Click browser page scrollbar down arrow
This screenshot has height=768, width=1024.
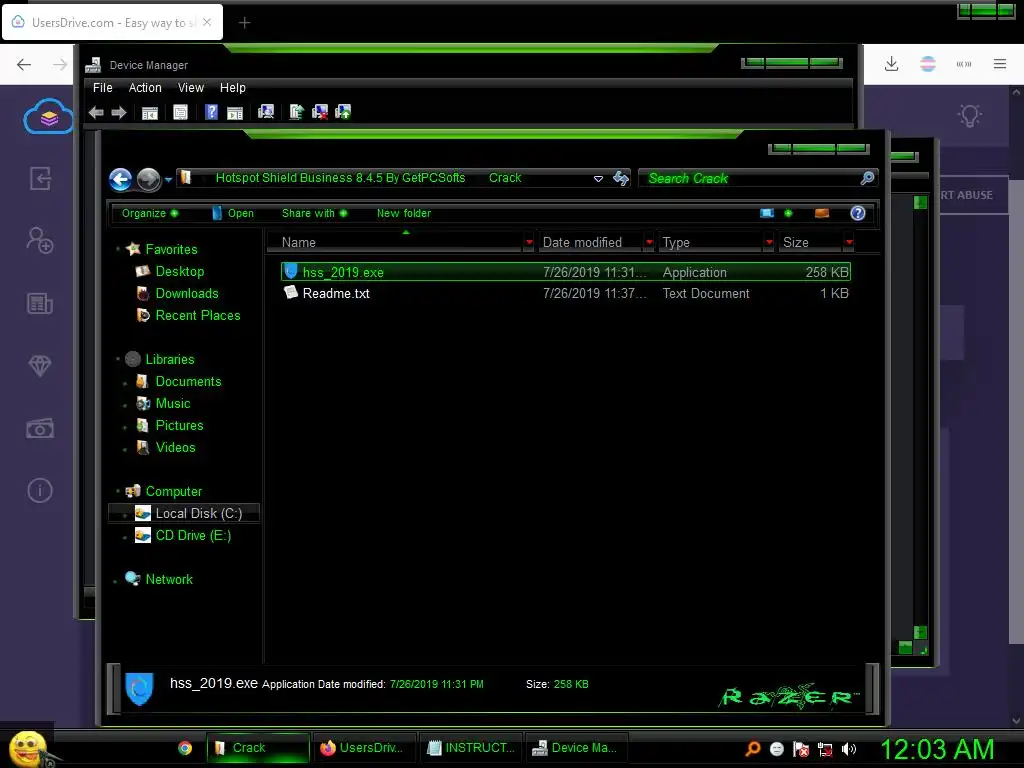click(x=1016, y=720)
